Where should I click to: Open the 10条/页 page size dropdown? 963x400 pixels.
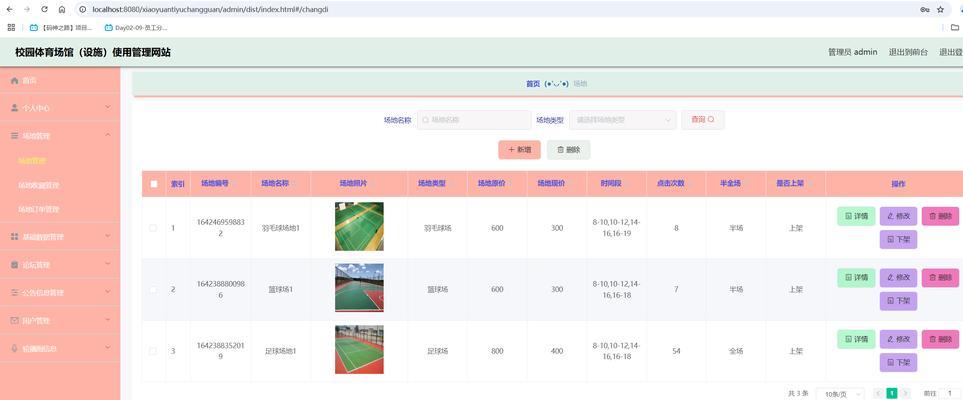click(840, 394)
